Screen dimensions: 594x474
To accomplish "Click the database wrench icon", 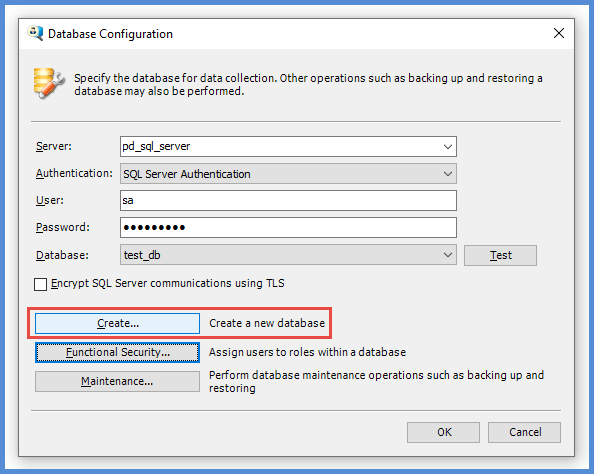I will click(48, 83).
